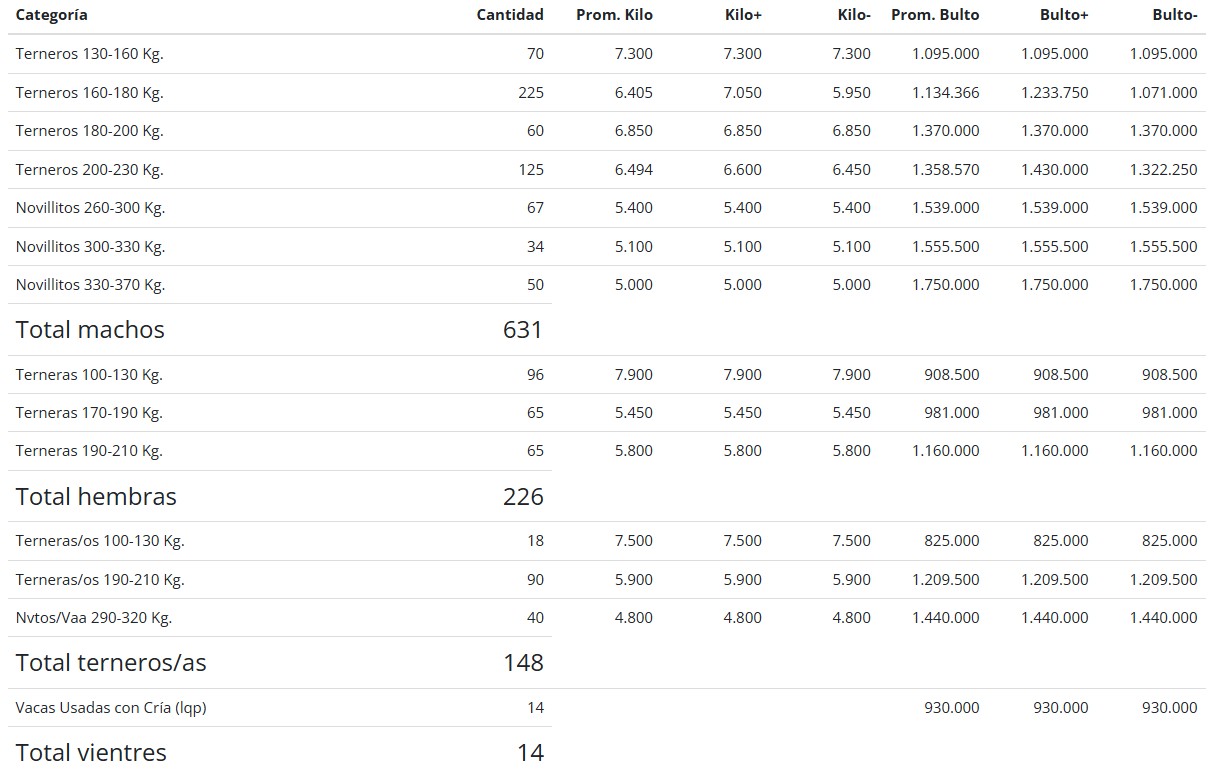The height and width of the screenshot is (772, 1215).
Task: Click the Total machos heading
Action: coord(90,330)
